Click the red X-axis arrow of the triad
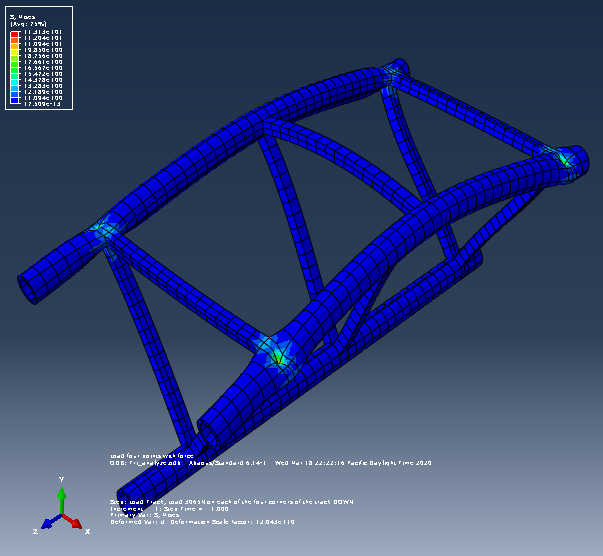The image size is (603, 556). (73, 522)
